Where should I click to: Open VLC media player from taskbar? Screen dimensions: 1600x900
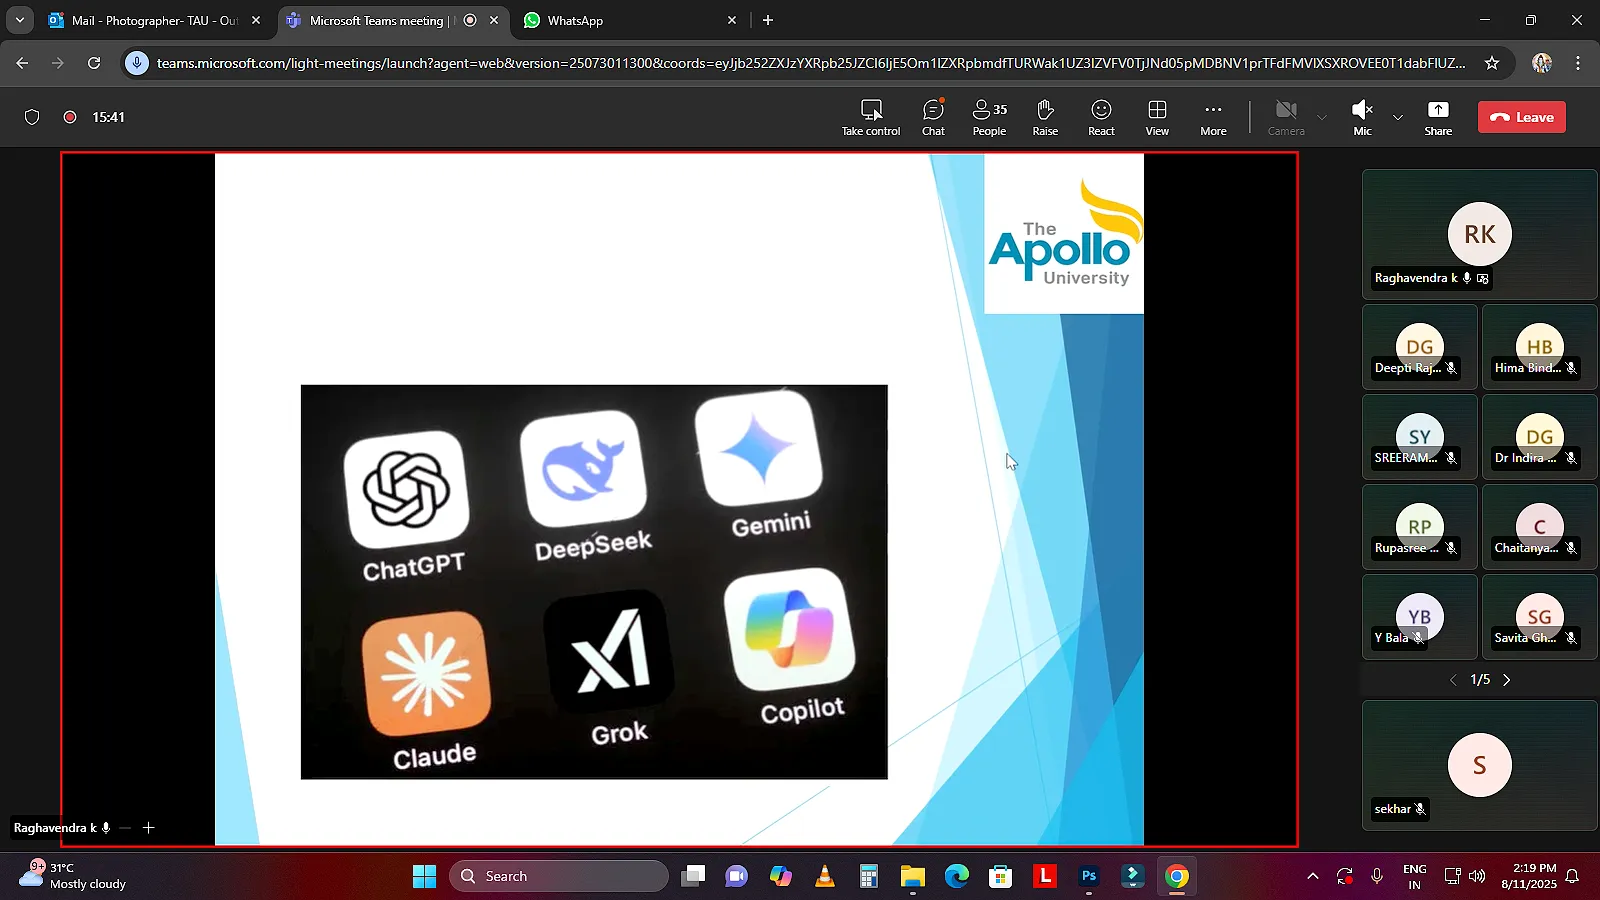(825, 876)
